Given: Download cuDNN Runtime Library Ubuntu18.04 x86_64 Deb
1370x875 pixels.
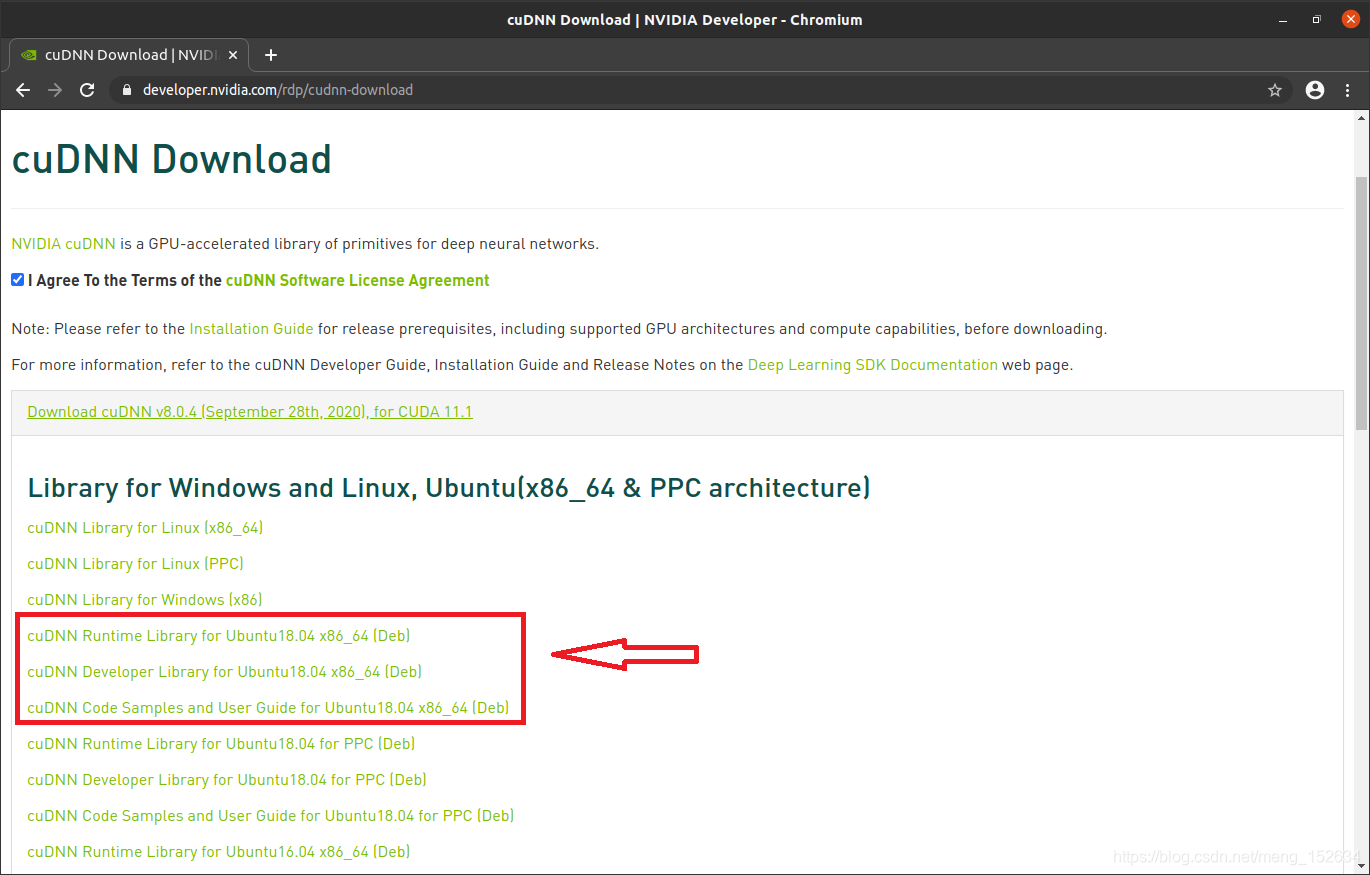Looking at the screenshot, I should click(x=219, y=636).
